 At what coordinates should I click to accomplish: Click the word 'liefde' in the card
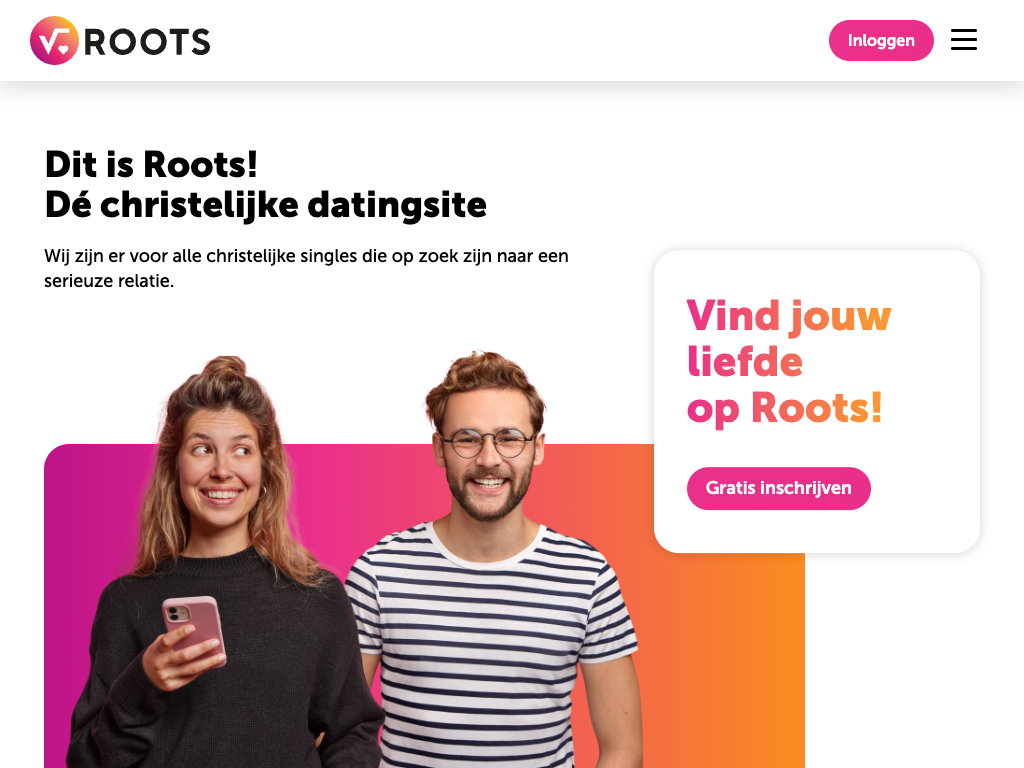click(x=744, y=361)
